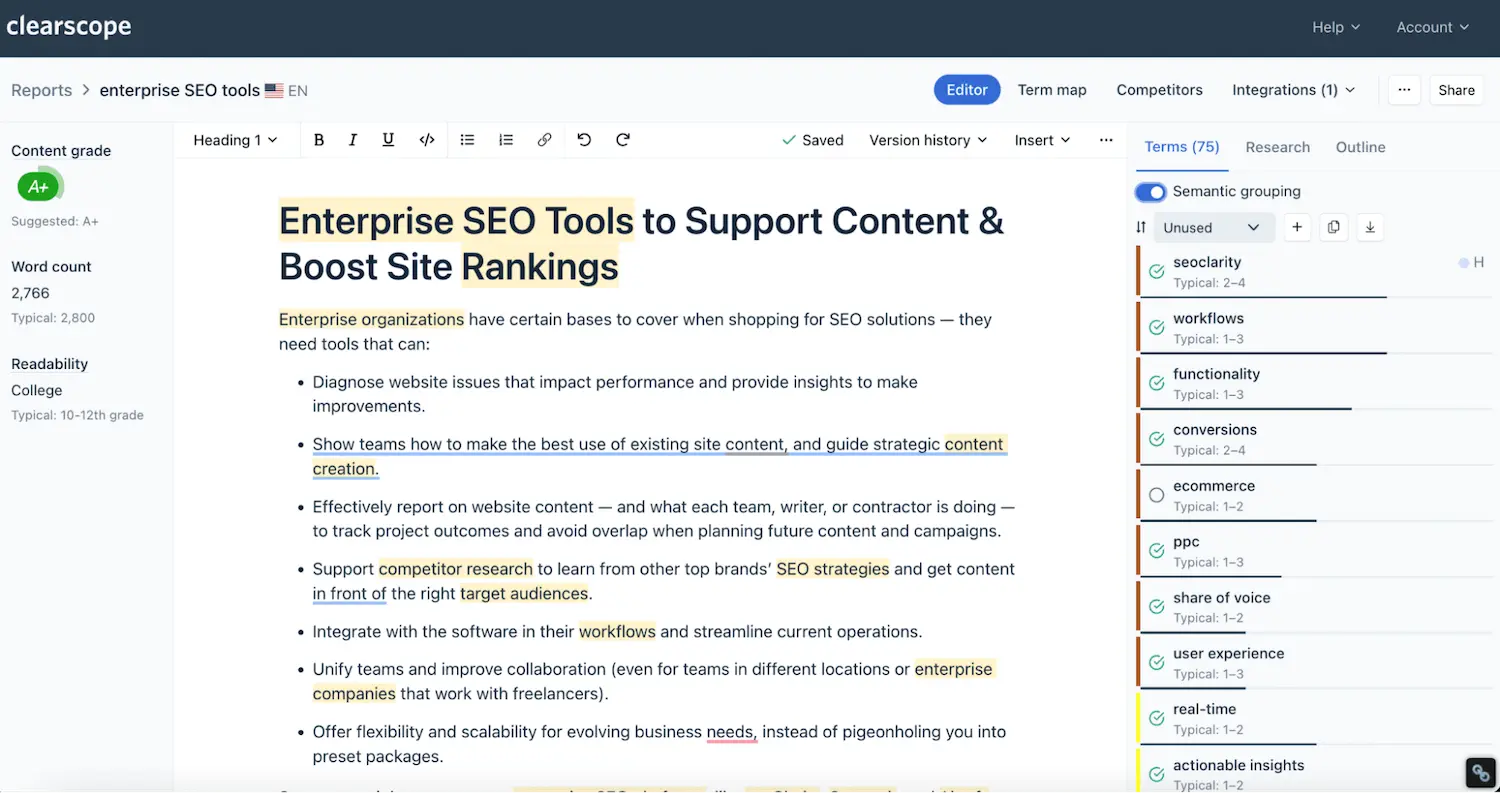Viewport: 1500px width, 793px height.
Task: Click the teal icon in the bottom-right corner
Action: click(x=1480, y=772)
